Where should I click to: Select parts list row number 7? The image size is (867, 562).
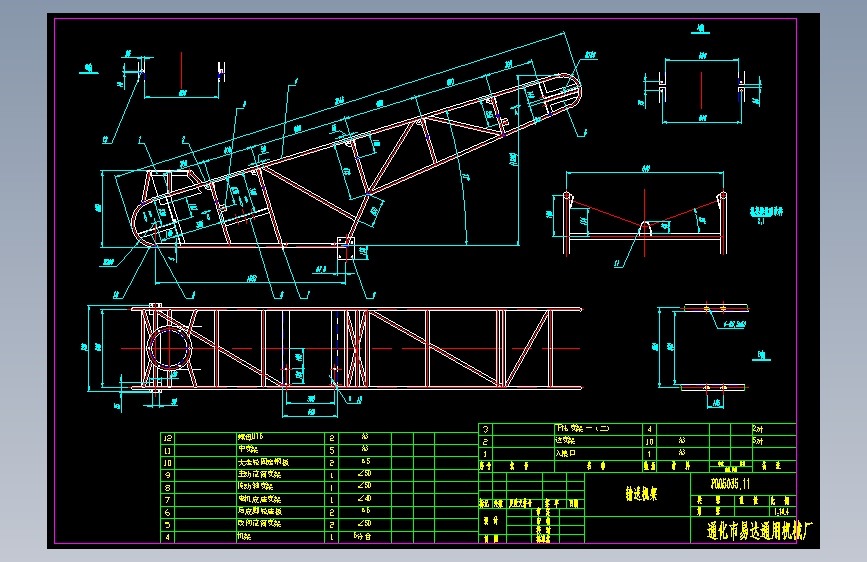click(168, 499)
